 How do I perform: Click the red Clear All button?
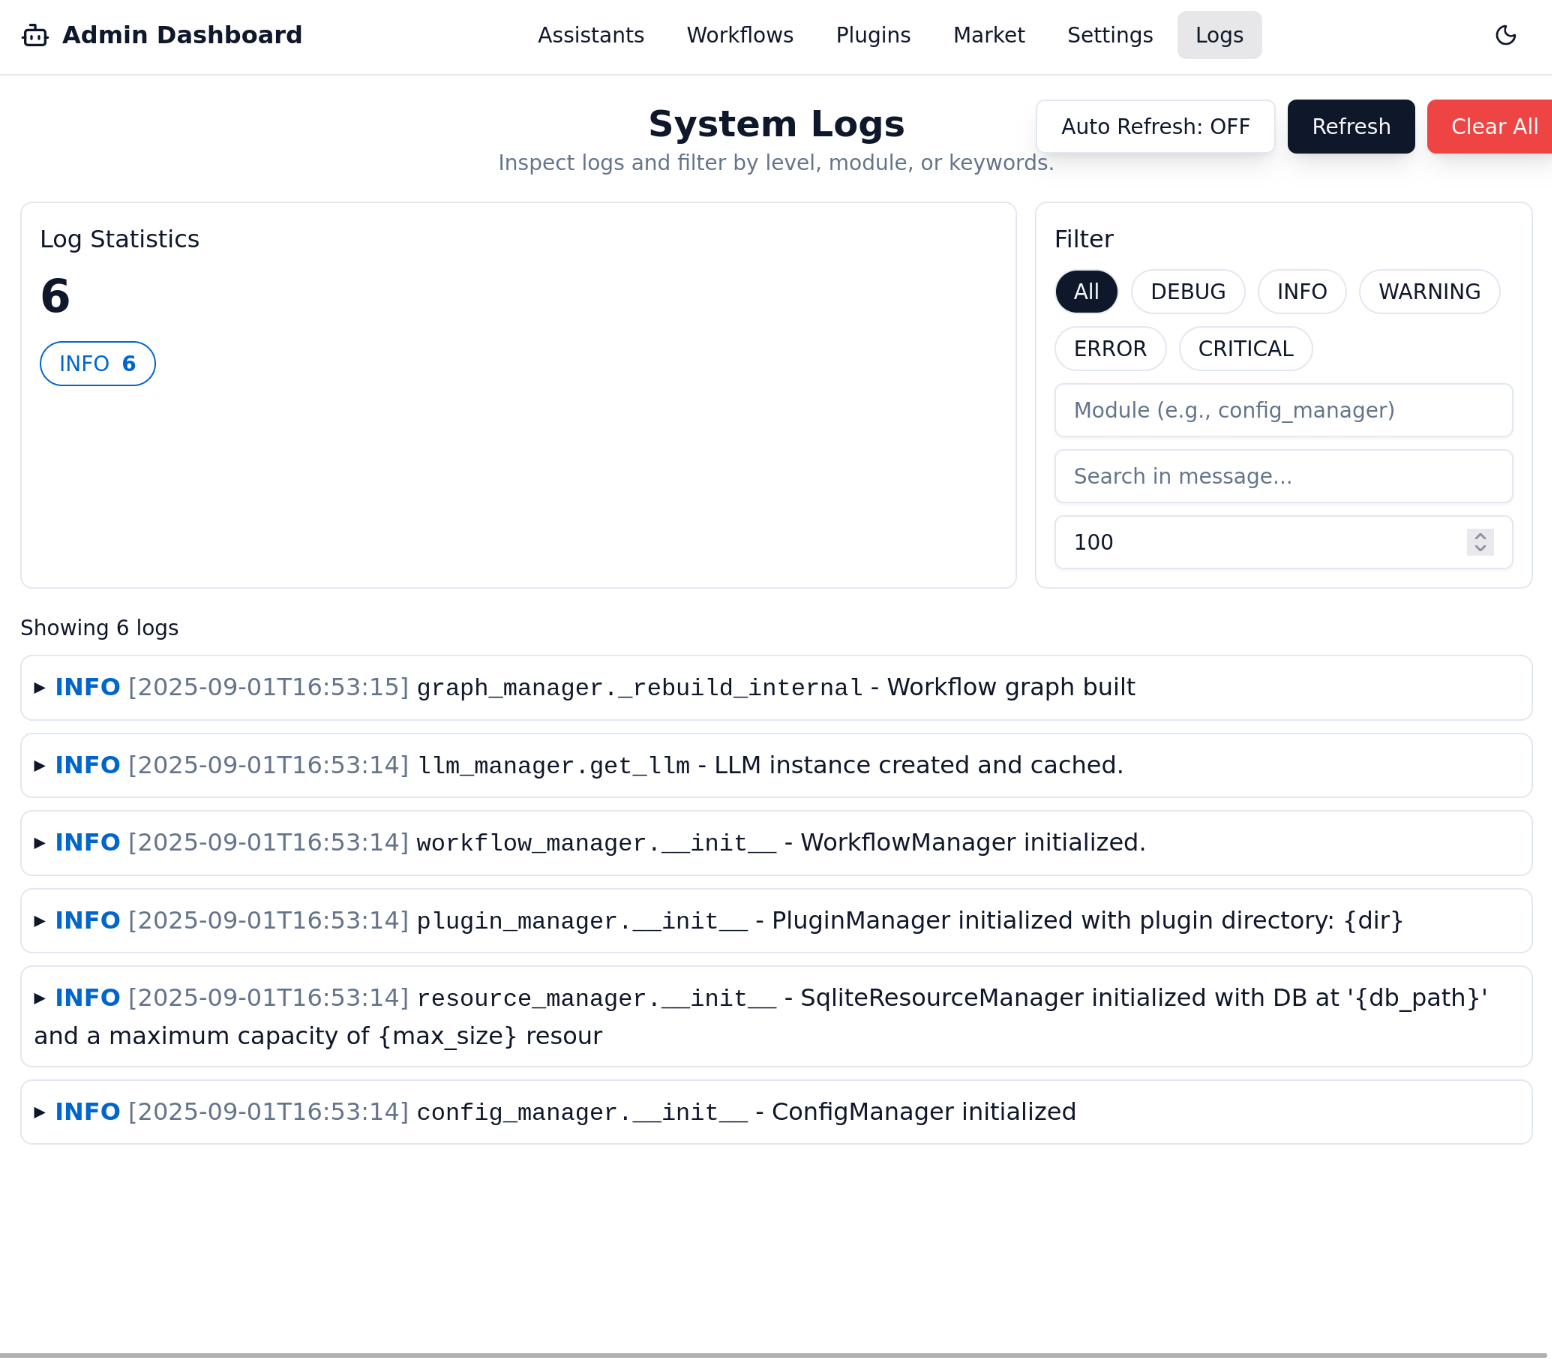[x=1492, y=127]
